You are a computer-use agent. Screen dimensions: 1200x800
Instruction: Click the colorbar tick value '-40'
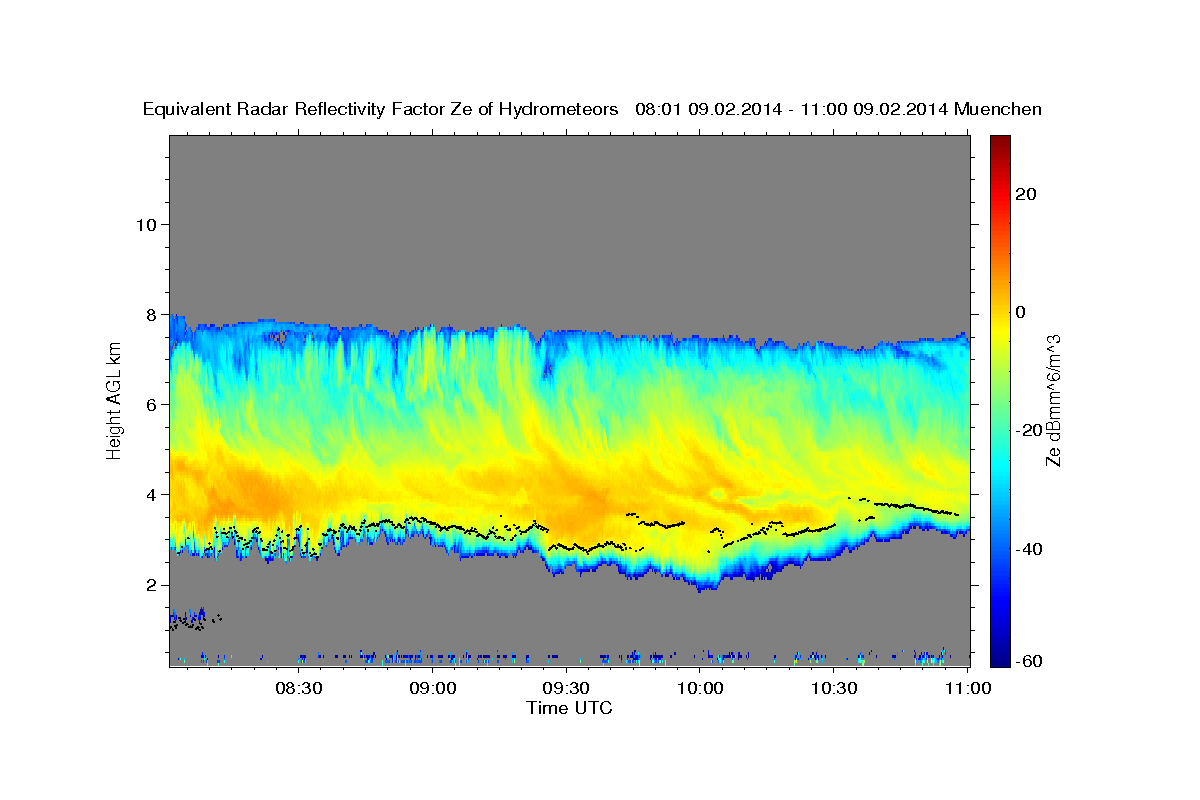[x=1028, y=549]
